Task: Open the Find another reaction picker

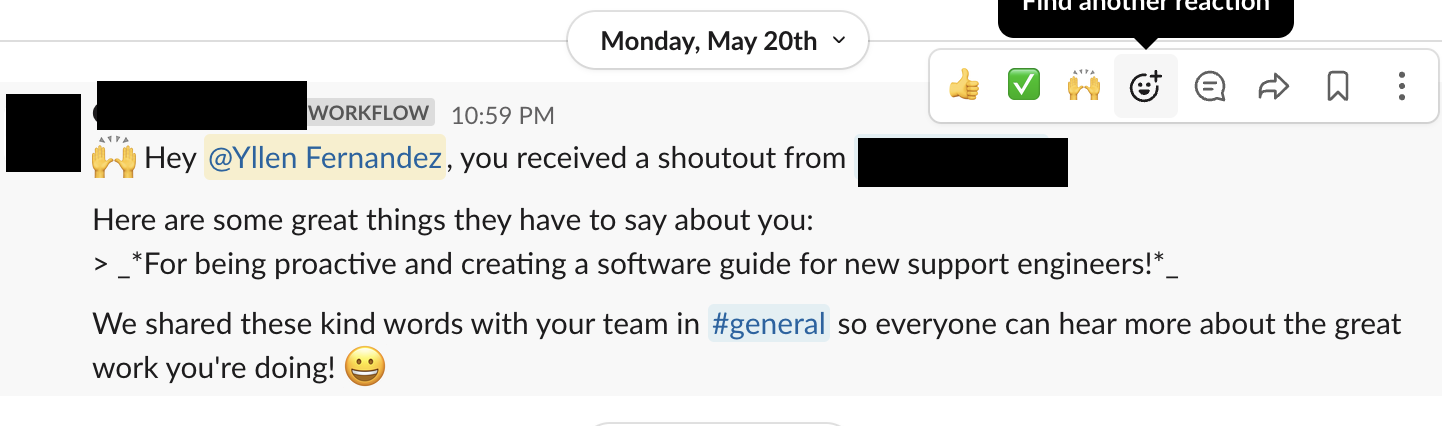Action: (x=1145, y=87)
